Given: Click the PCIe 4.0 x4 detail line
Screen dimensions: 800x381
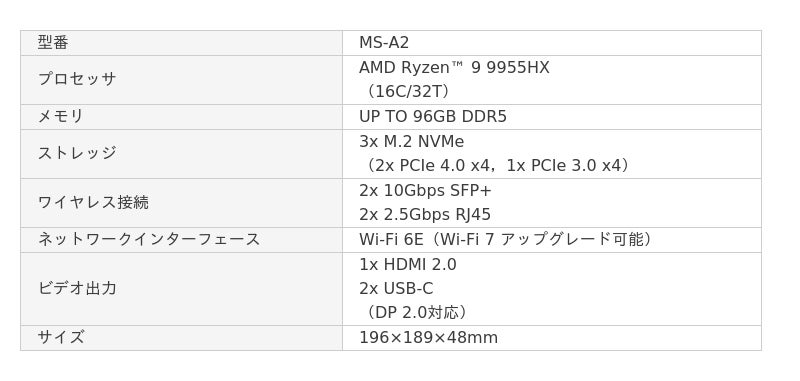Looking at the screenshot, I should pos(497,166).
